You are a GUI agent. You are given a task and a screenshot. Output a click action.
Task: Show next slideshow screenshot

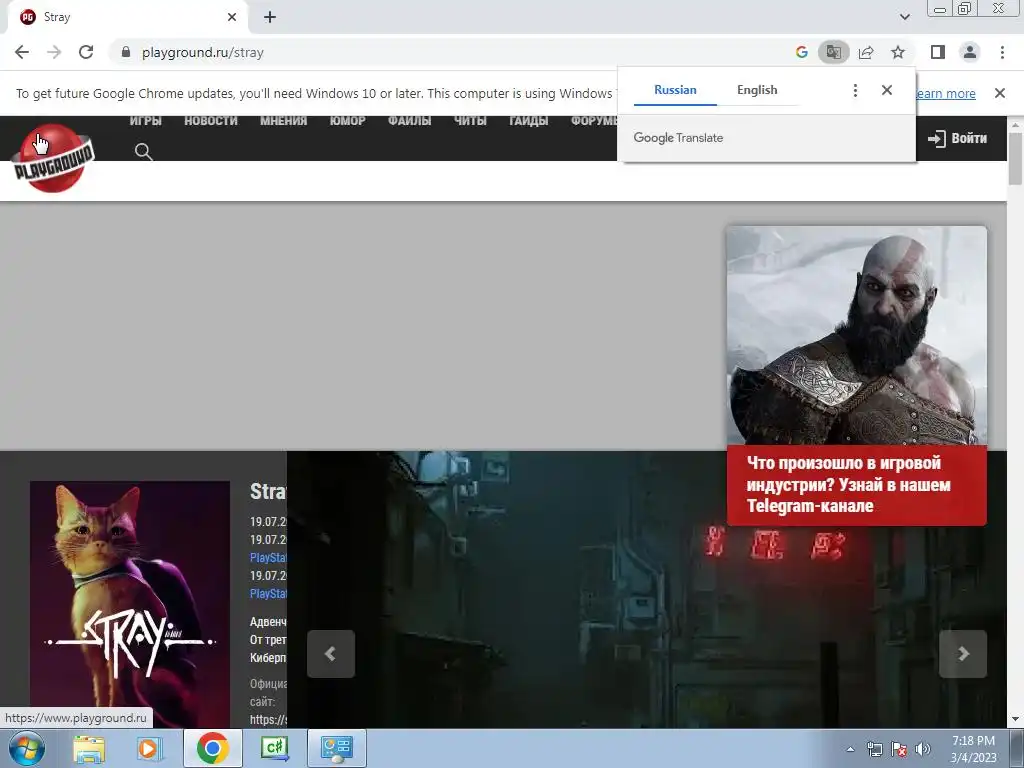963,654
